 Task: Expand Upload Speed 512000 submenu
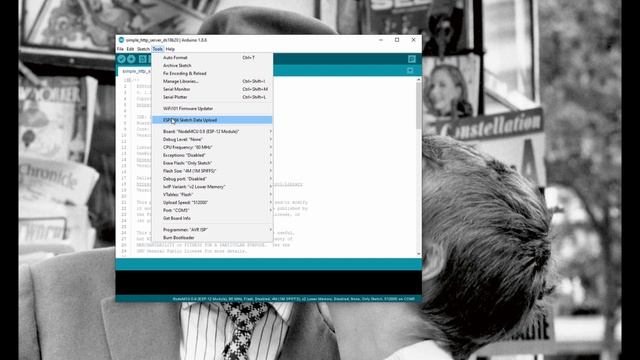pyautogui.click(x=212, y=202)
